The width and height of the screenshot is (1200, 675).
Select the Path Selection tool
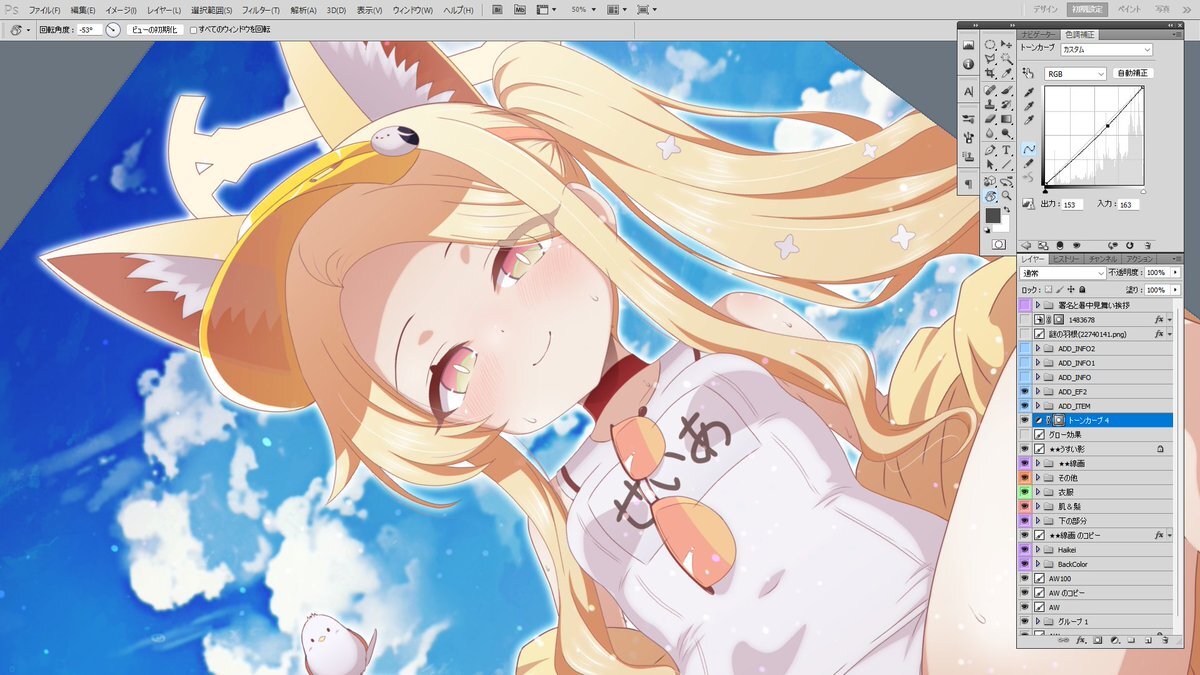989,165
